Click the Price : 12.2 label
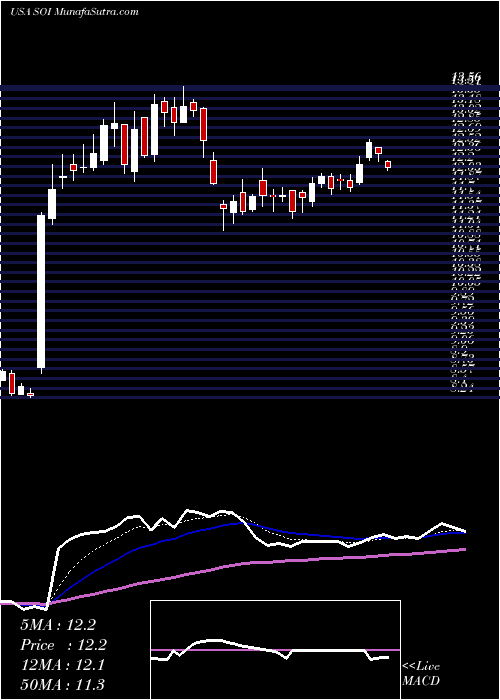Viewport: 500px width, 700px height. click(63, 645)
